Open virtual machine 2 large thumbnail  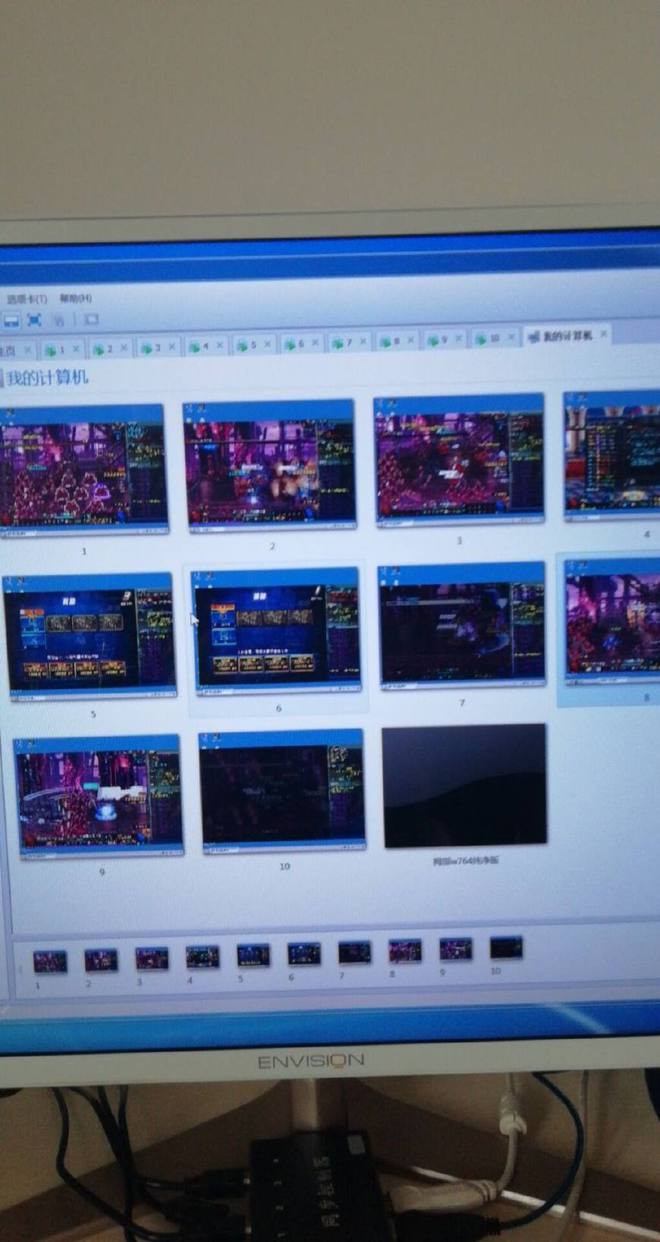[x=269, y=464]
